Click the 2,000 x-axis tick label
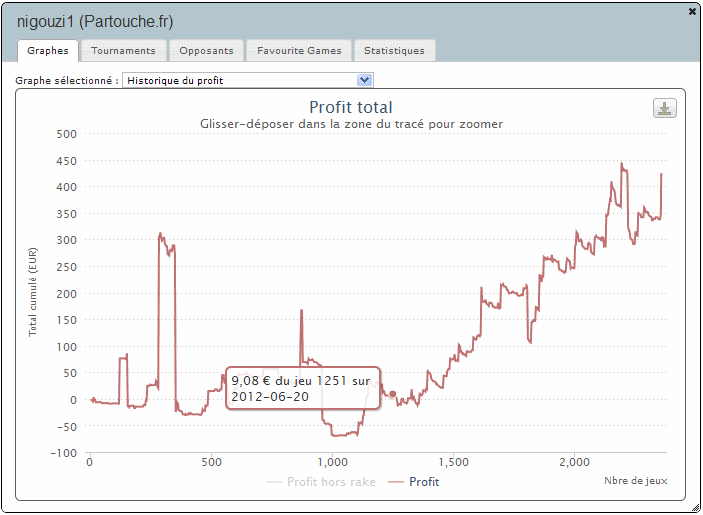Screen dimensions: 703x515 (x=574, y=462)
